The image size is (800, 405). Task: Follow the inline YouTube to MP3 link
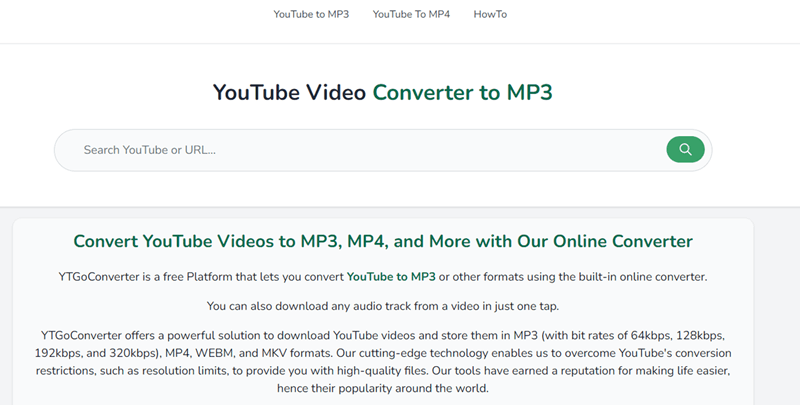(391, 277)
